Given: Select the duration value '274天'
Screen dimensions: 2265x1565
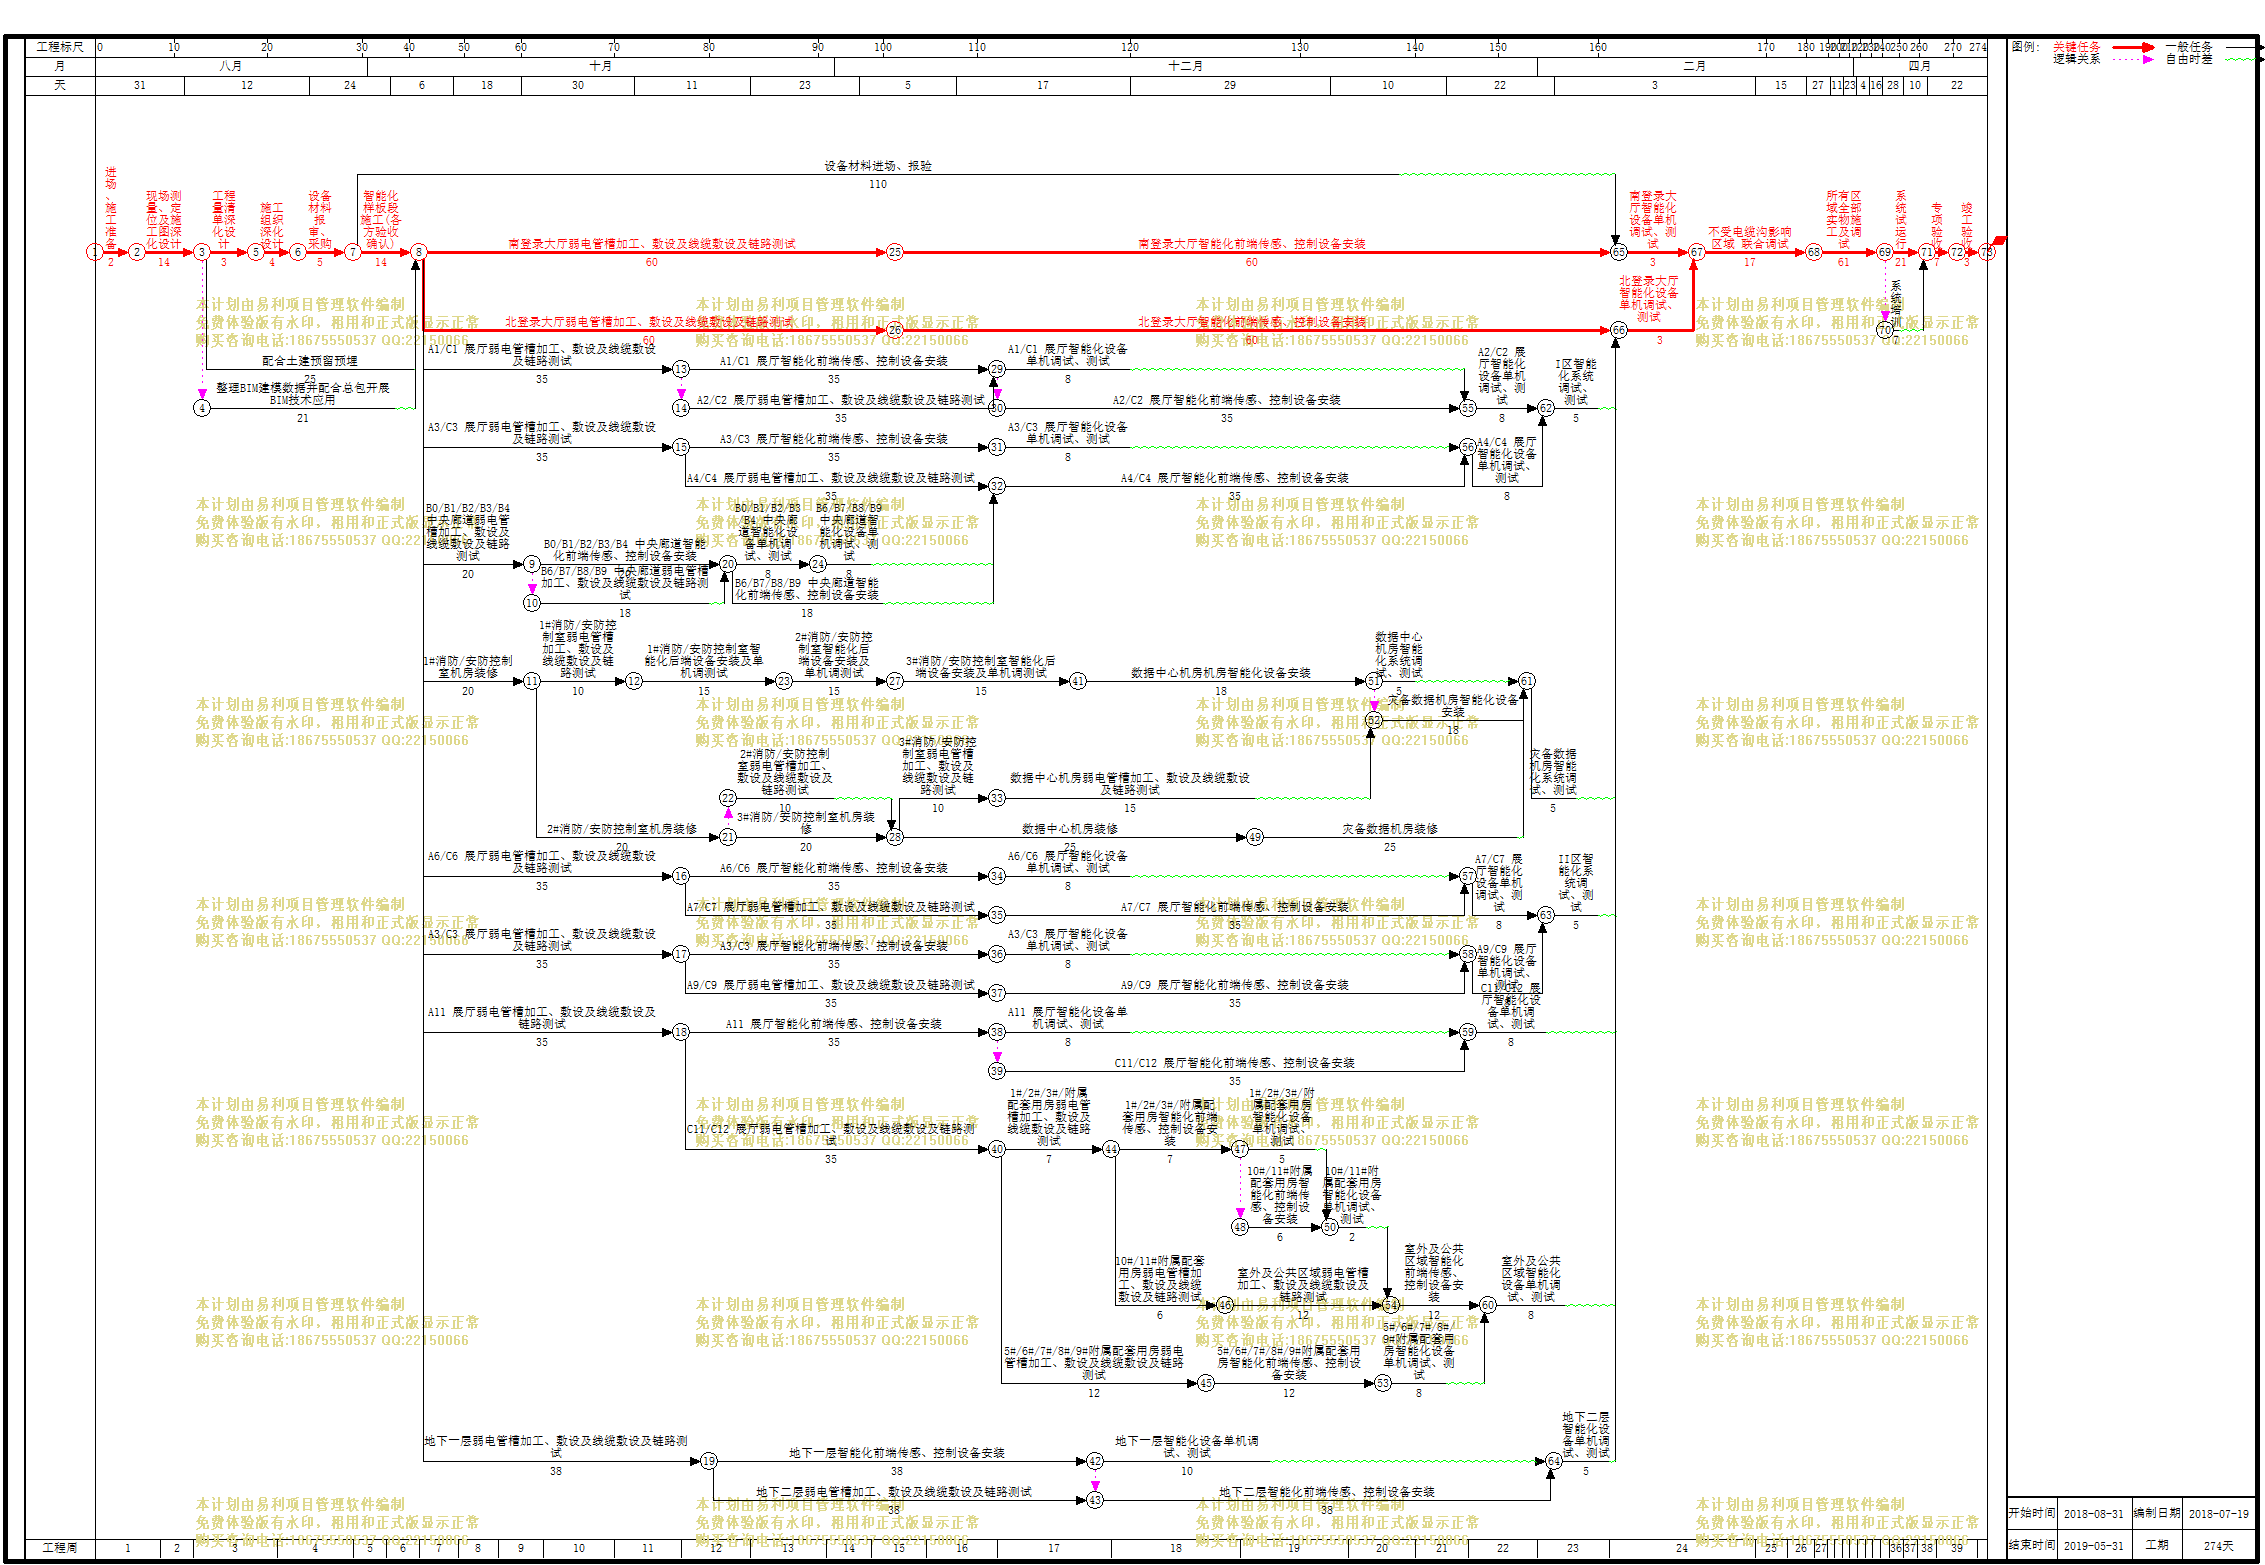Looking at the screenshot, I should [2219, 1546].
